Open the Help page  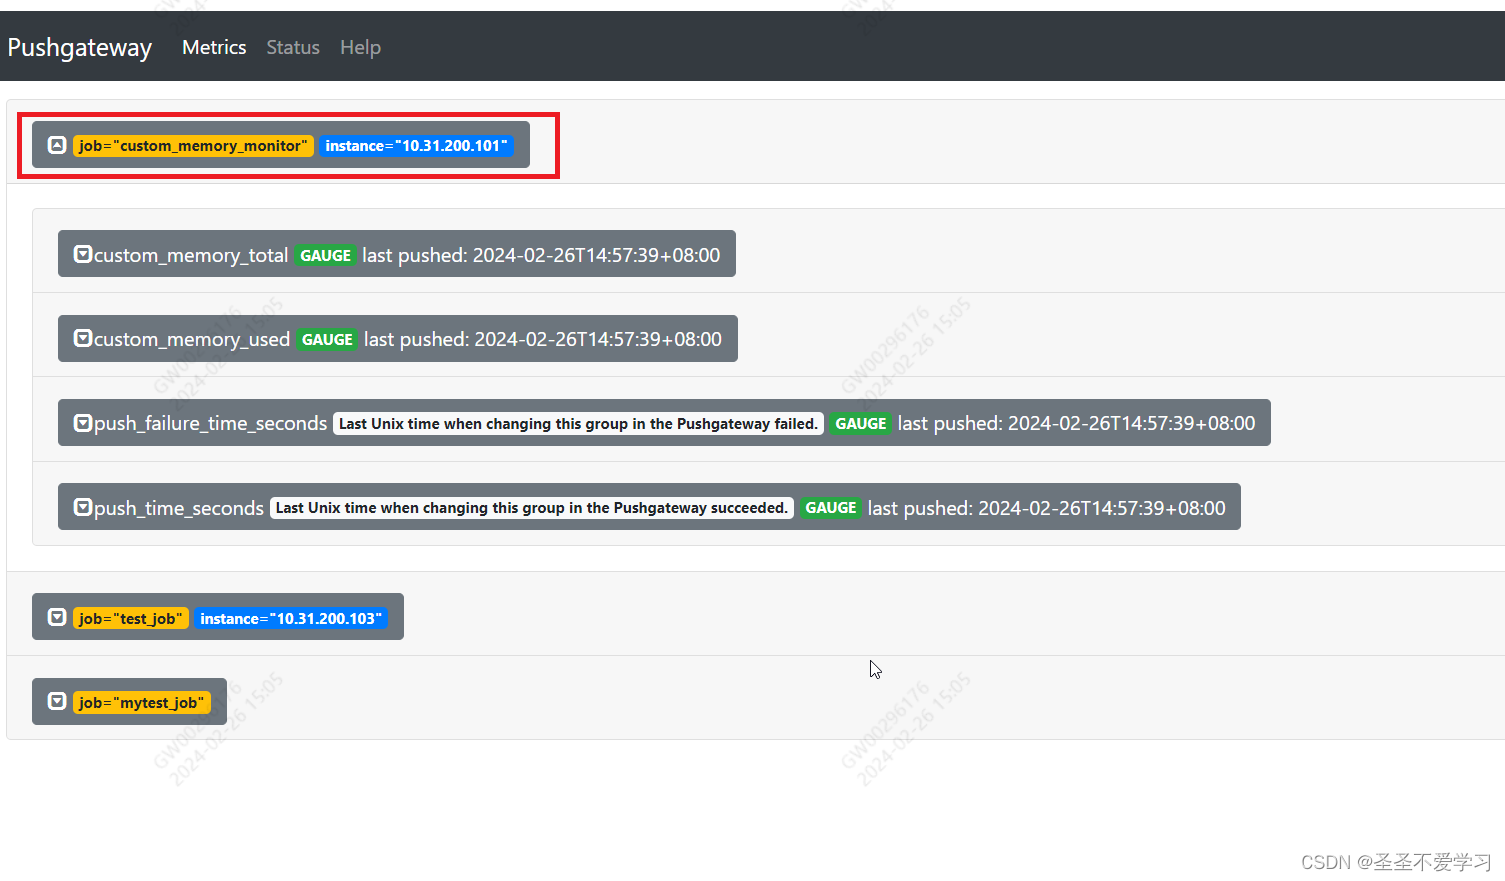pyautogui.click(x=360, y=47)
